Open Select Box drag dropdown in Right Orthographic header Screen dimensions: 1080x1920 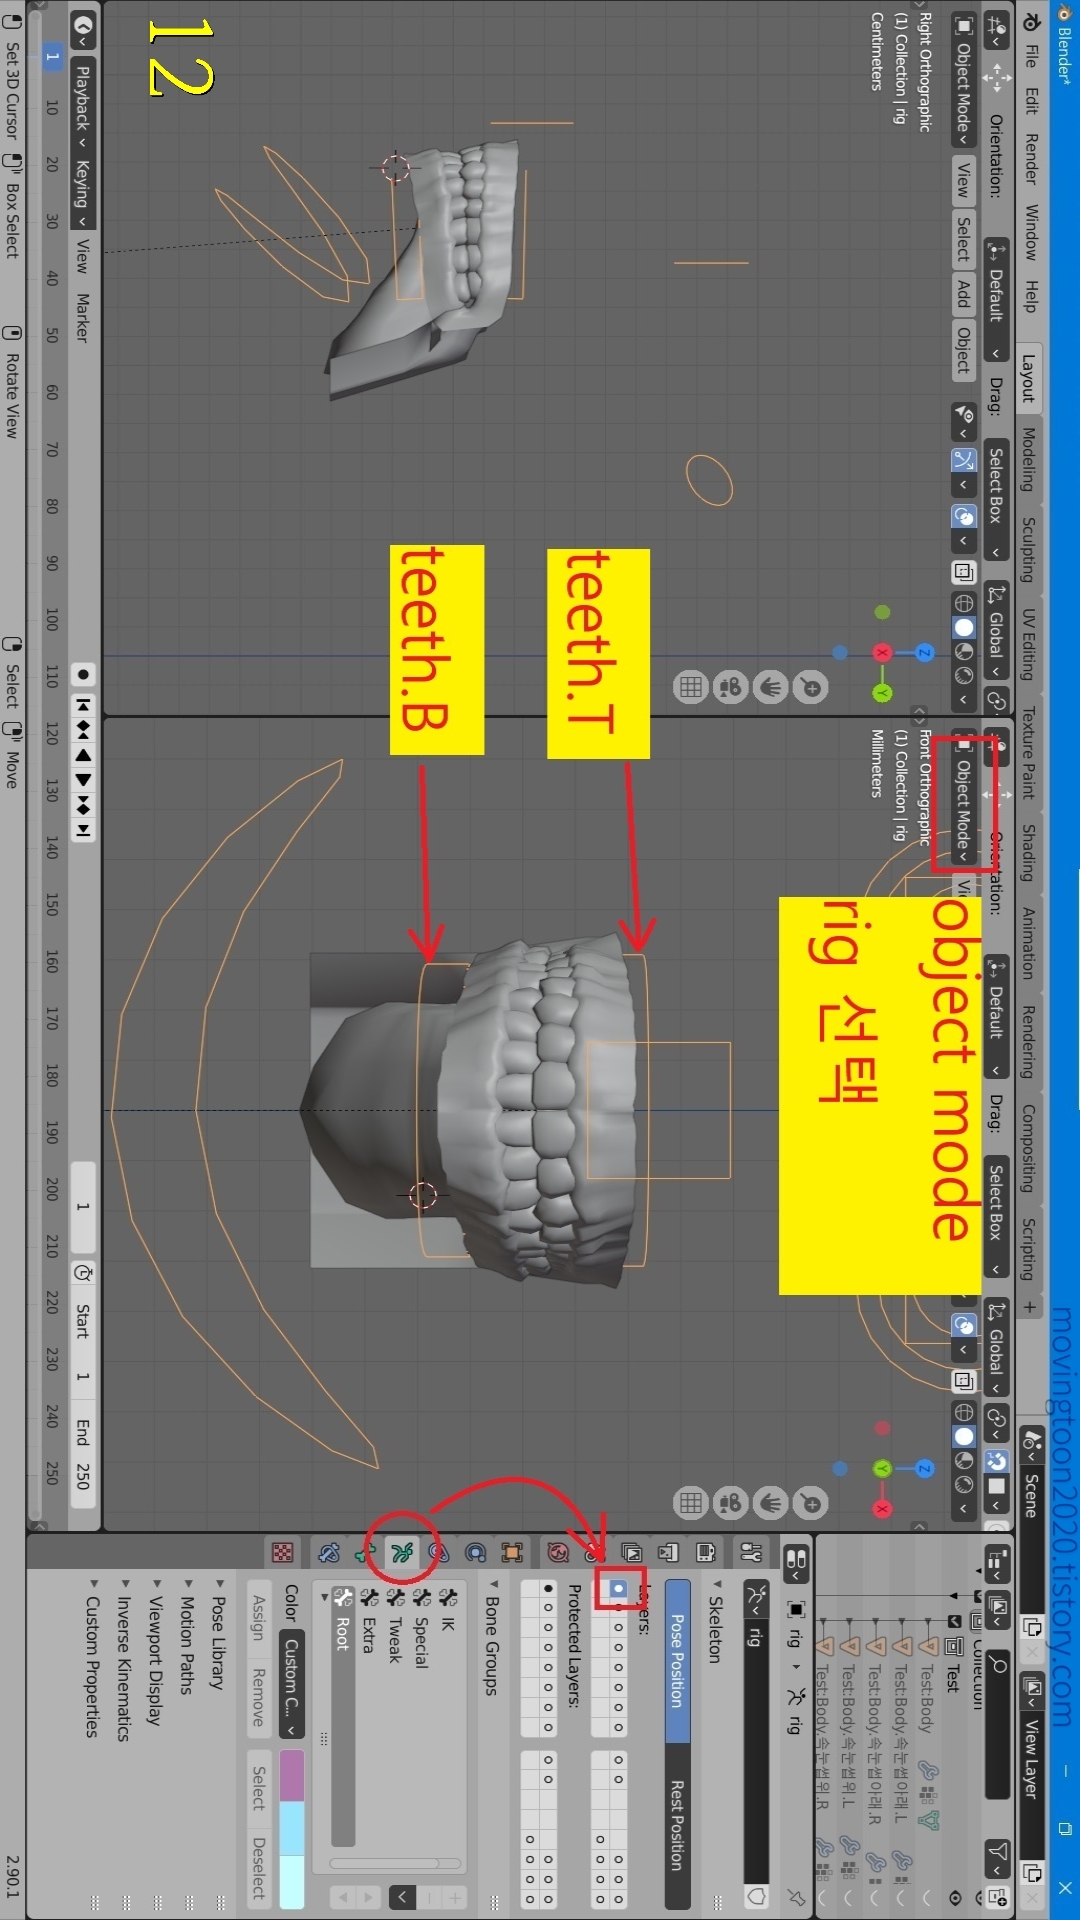click(x=996, y=500)
